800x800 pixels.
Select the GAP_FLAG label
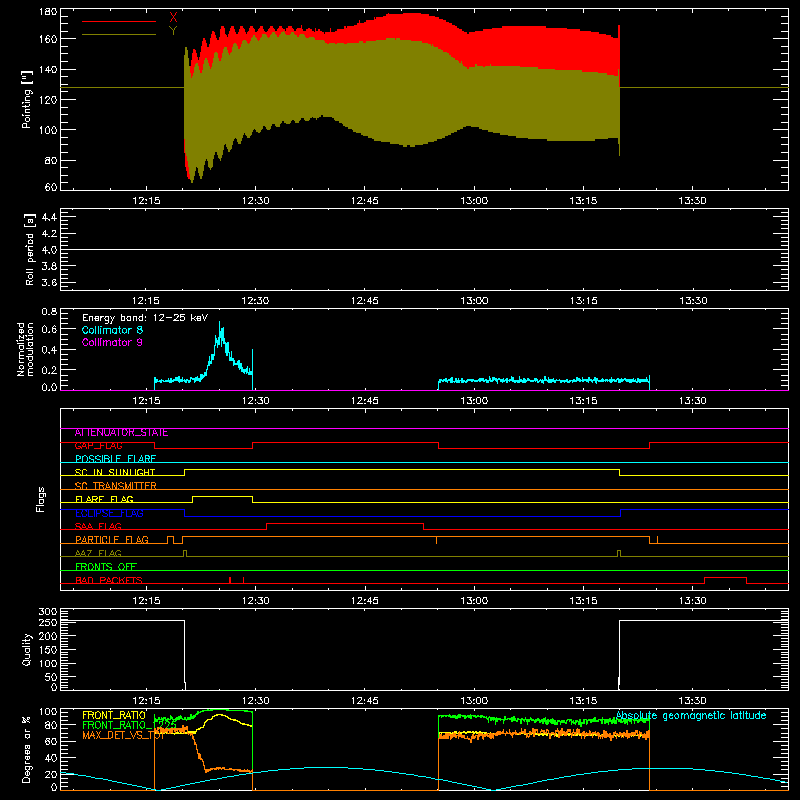[98, 446]
